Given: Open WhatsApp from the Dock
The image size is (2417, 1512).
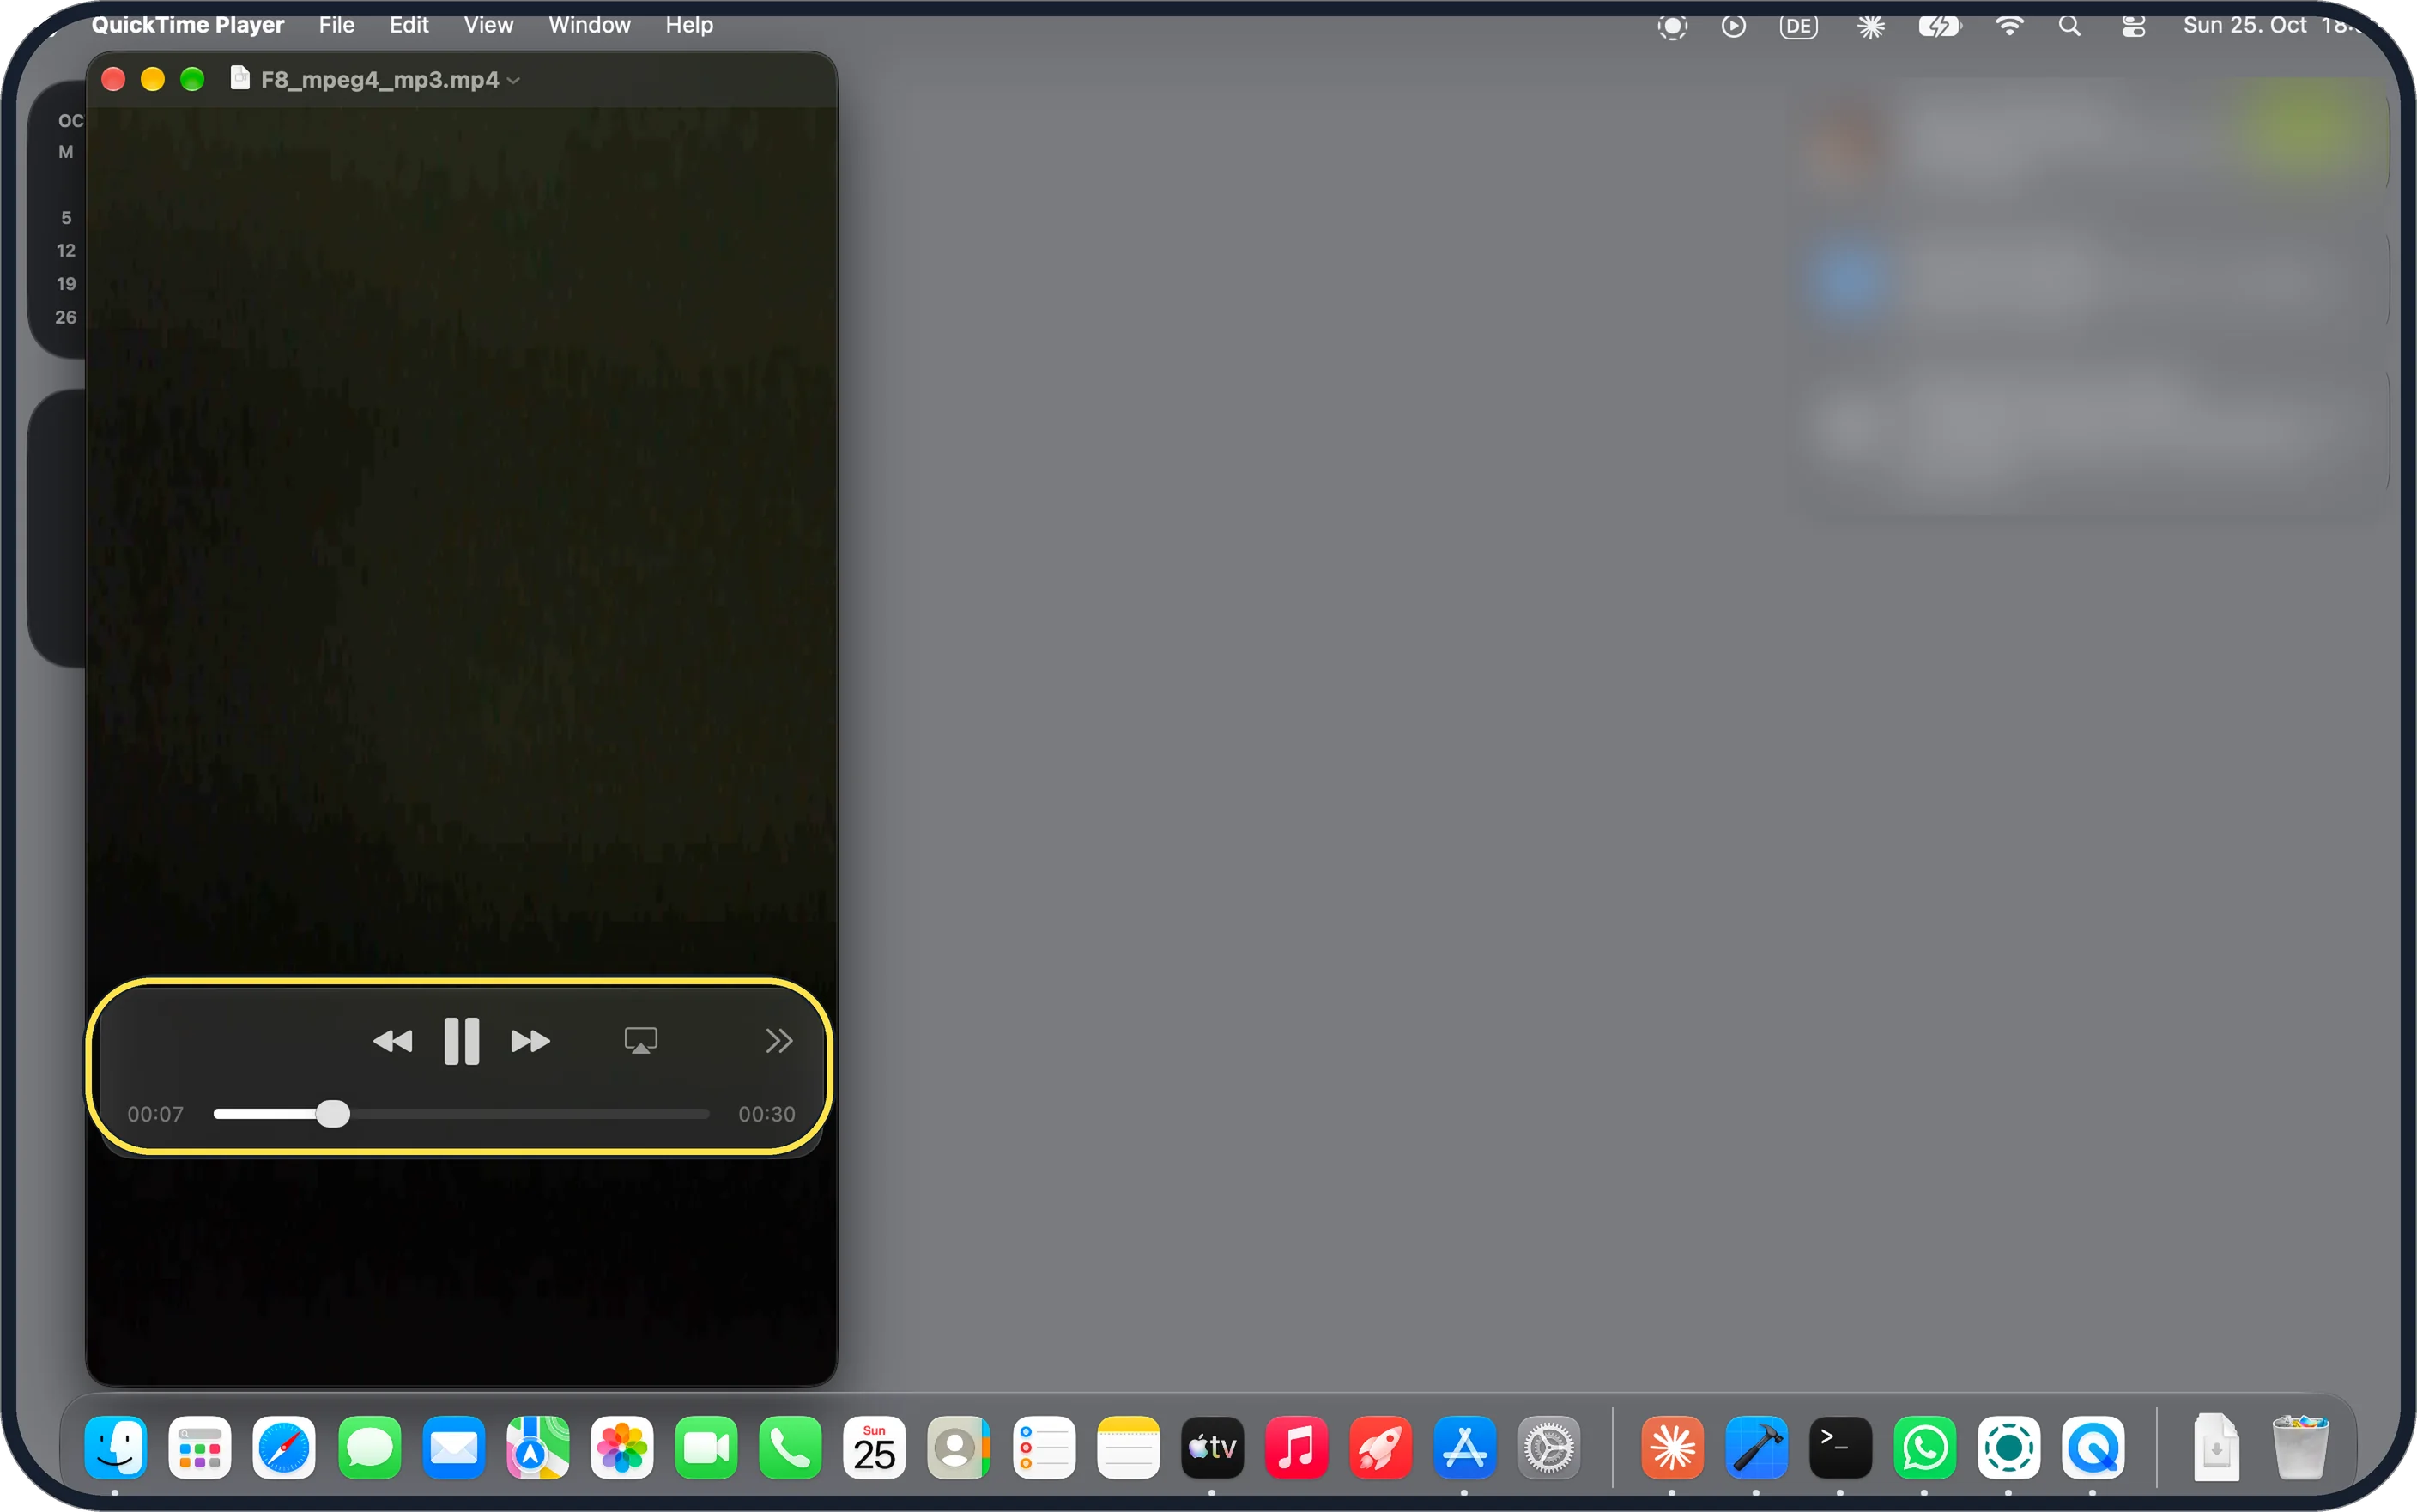Looking at the screenshot, I should click(x=1924, y=1447).
